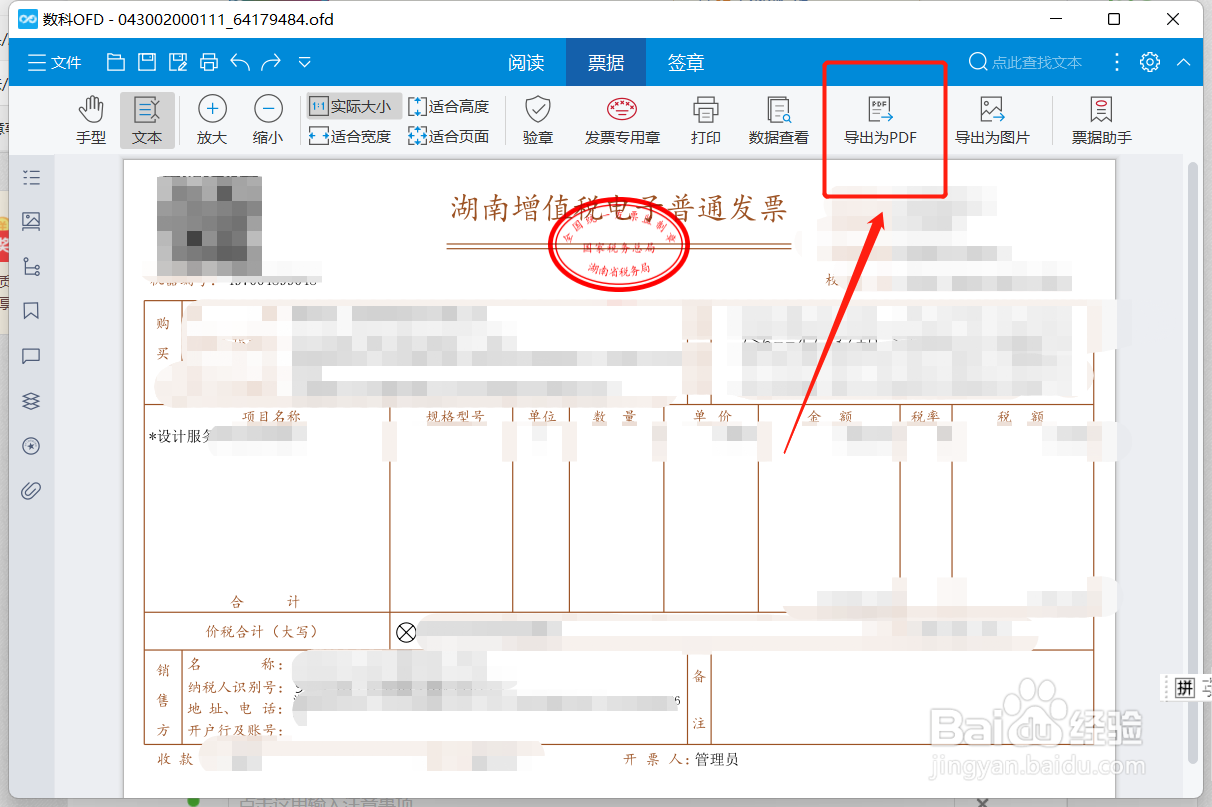
Task: Open the three-dot more options menu
Action: coord(1116,61)
